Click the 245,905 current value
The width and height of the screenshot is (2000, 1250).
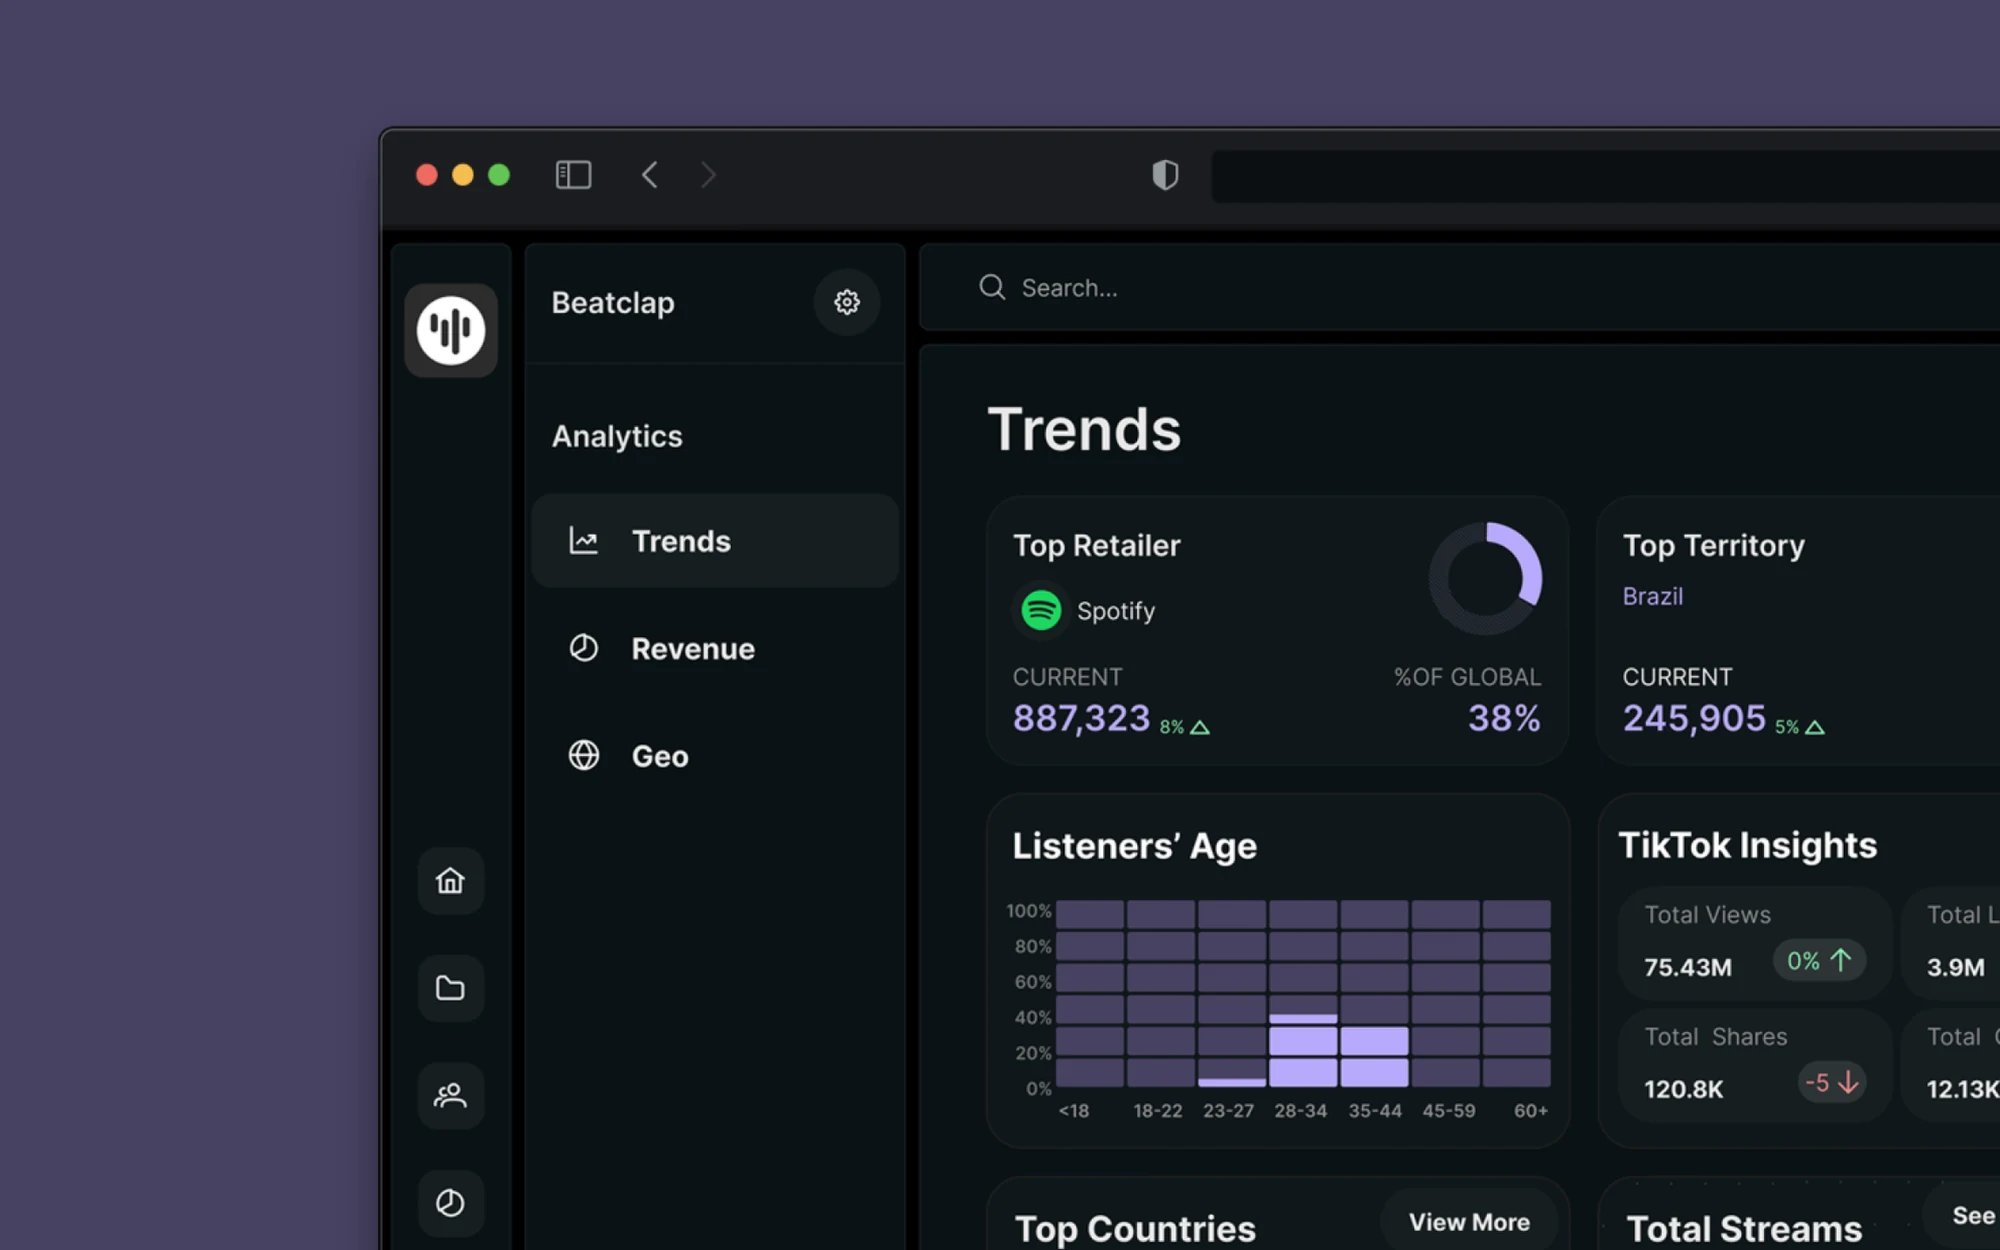click(x=1694, y=718)
